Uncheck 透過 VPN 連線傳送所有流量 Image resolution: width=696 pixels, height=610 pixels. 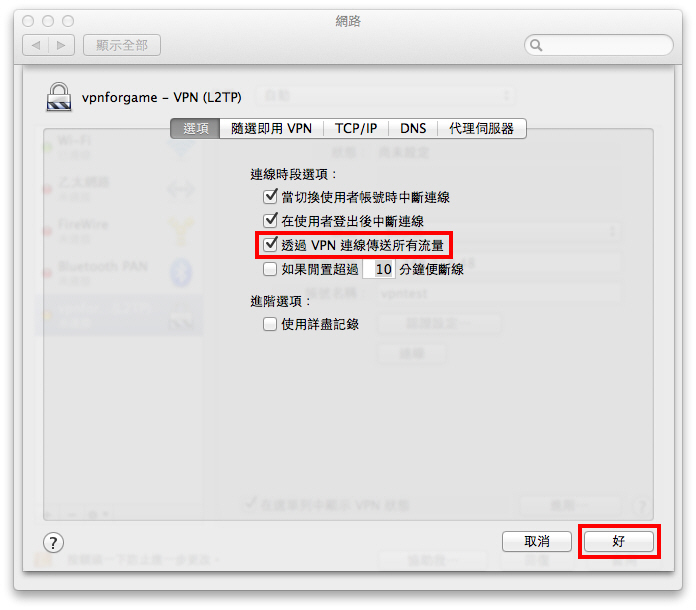(270, 245)
